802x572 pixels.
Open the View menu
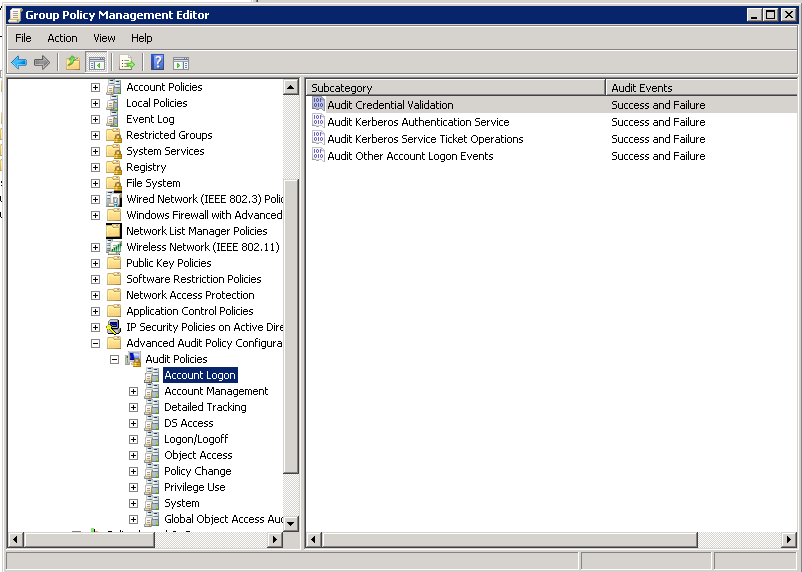[104, 38]
